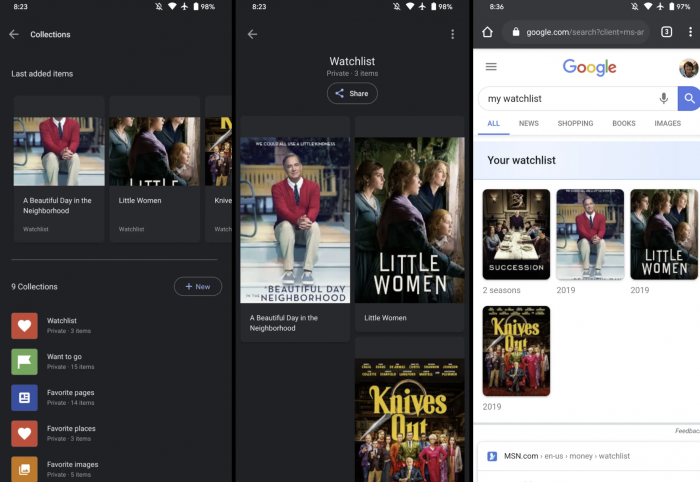This screenshot has width=700, height=482.
Task: Tap the blue search magnifier button
Action: click(x=689, y=98)
